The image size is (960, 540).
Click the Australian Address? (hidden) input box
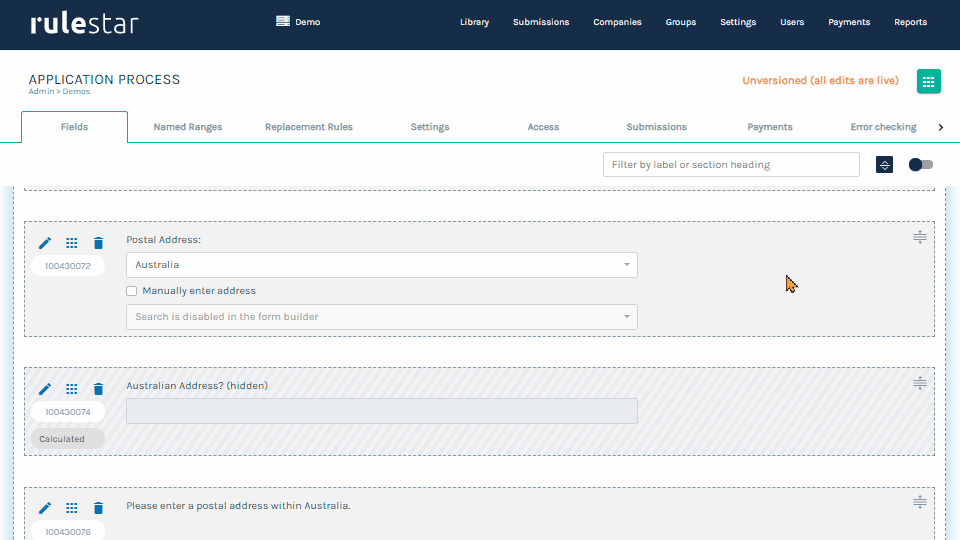[x=381, y=411]
